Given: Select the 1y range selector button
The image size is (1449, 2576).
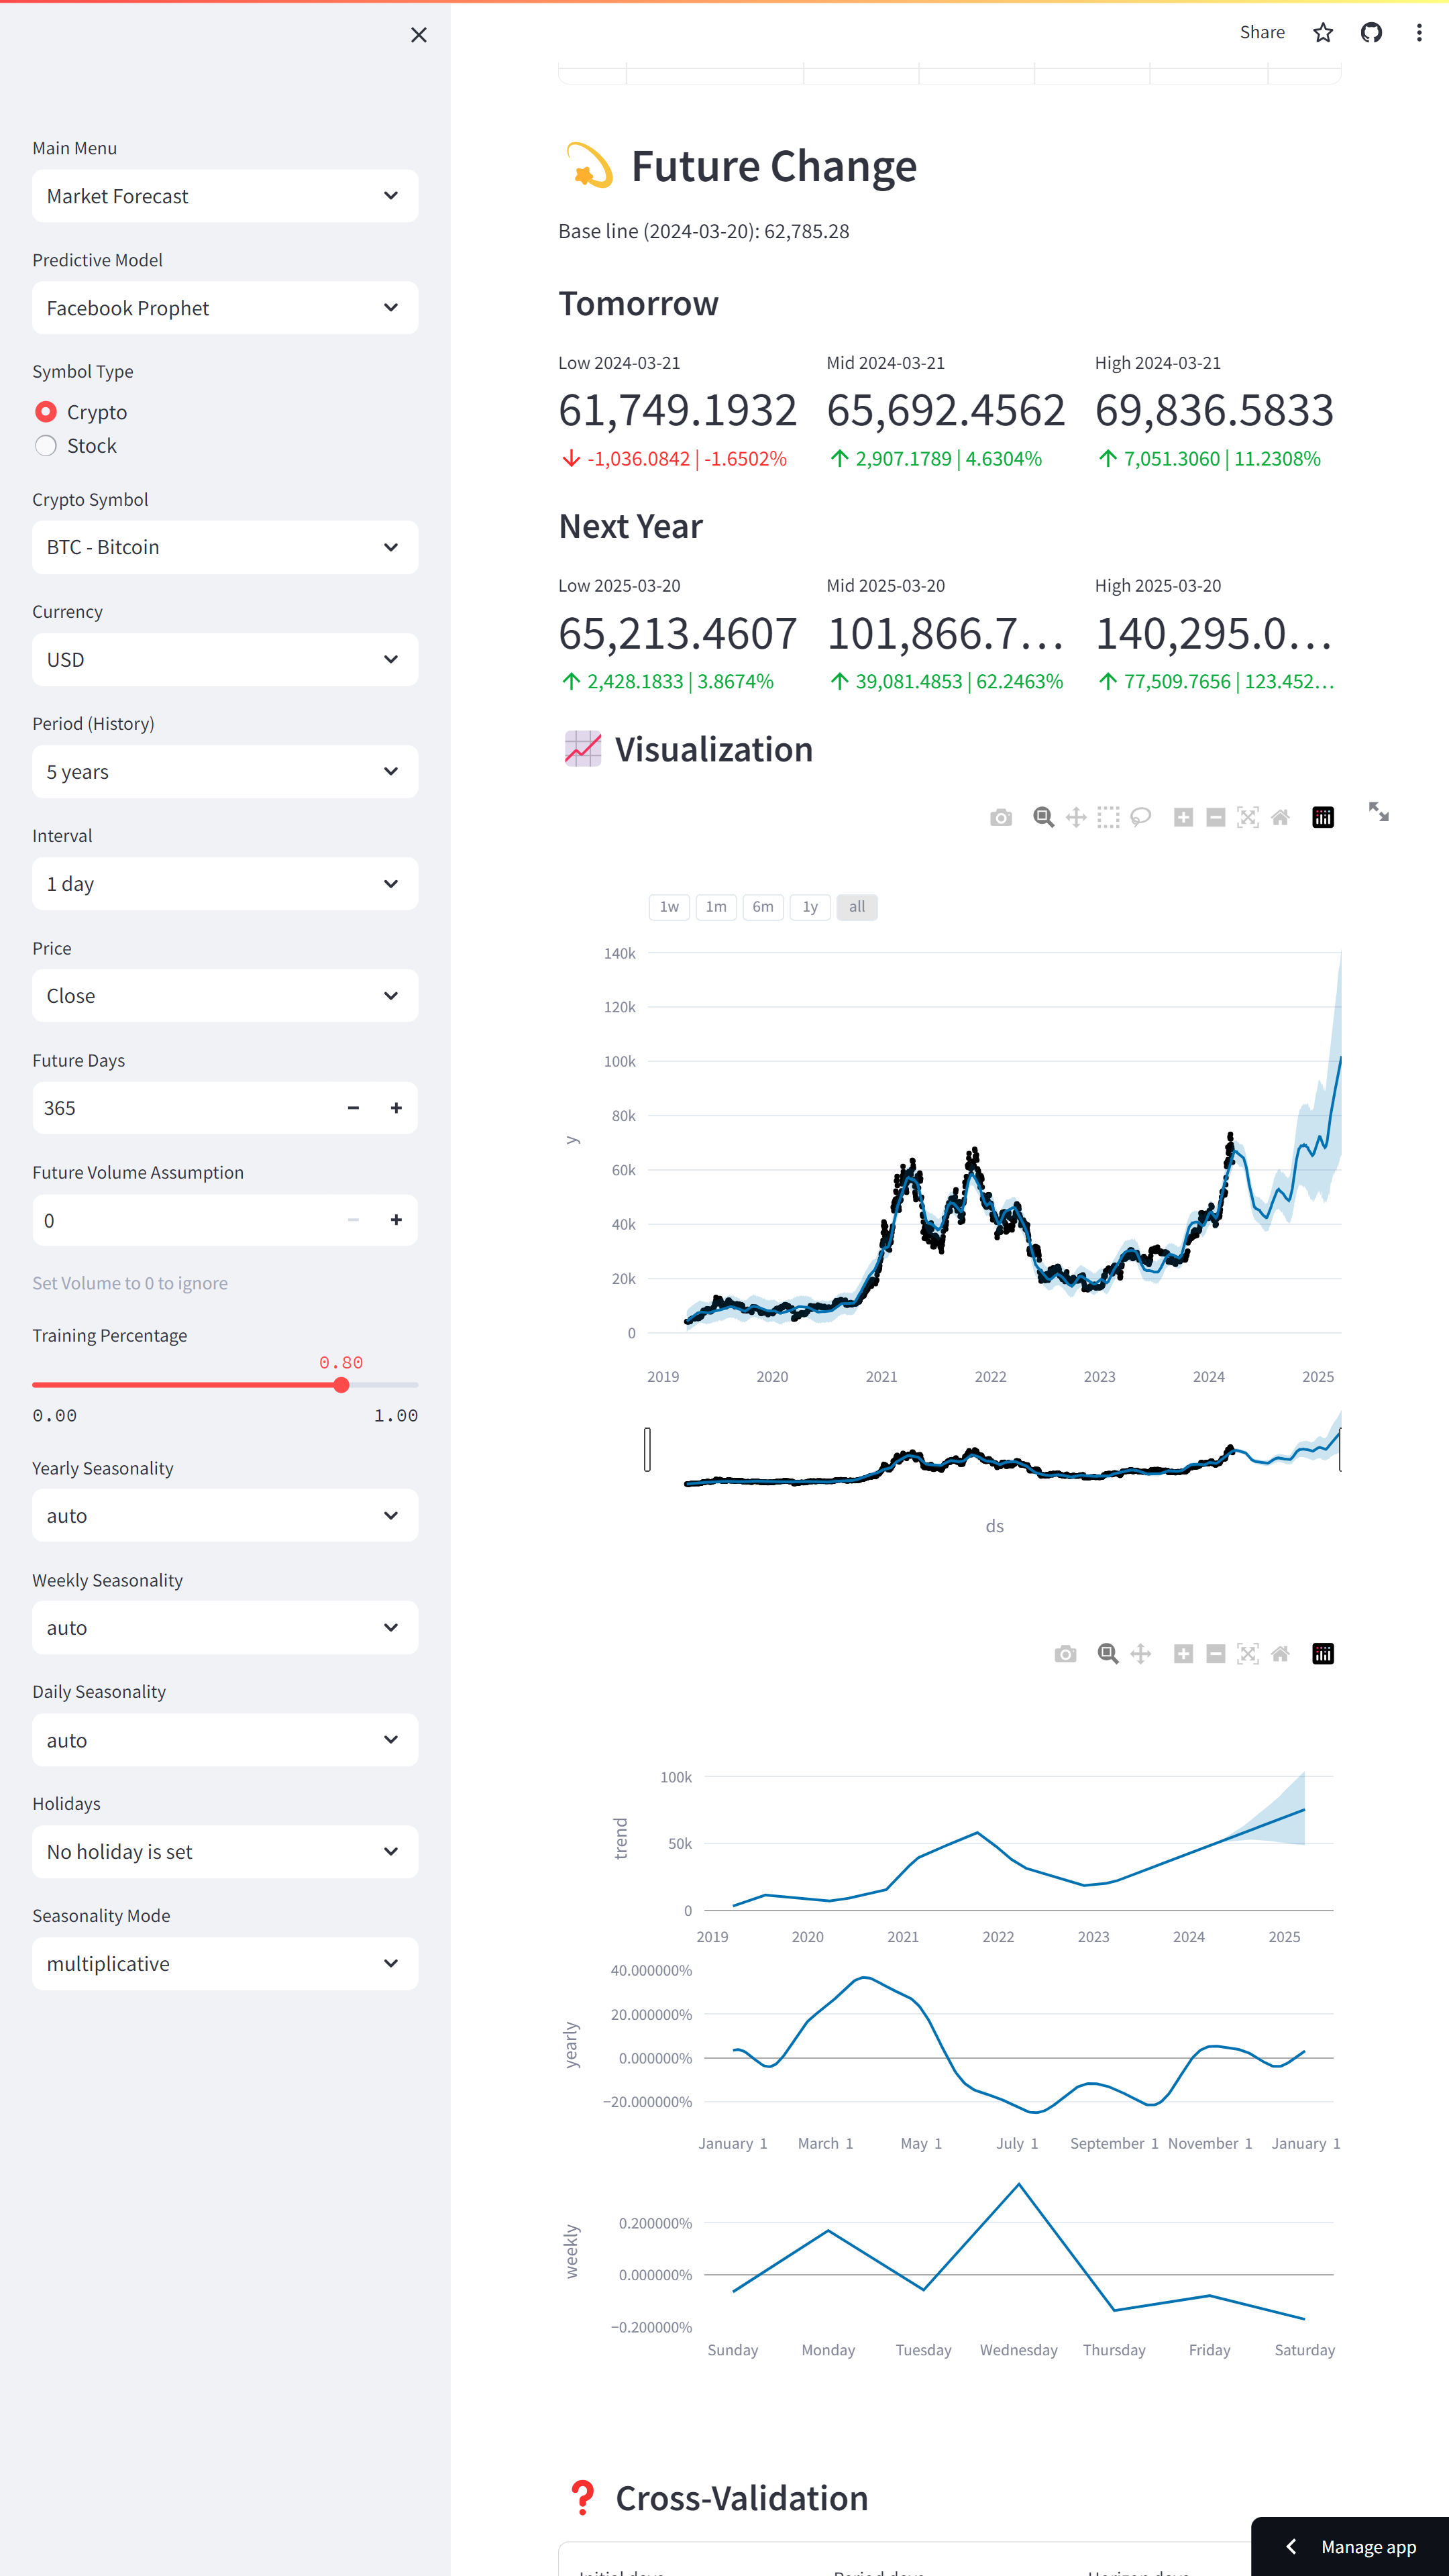Looking at the screenshot, I should pyautogui.click(x=810, y=907).
